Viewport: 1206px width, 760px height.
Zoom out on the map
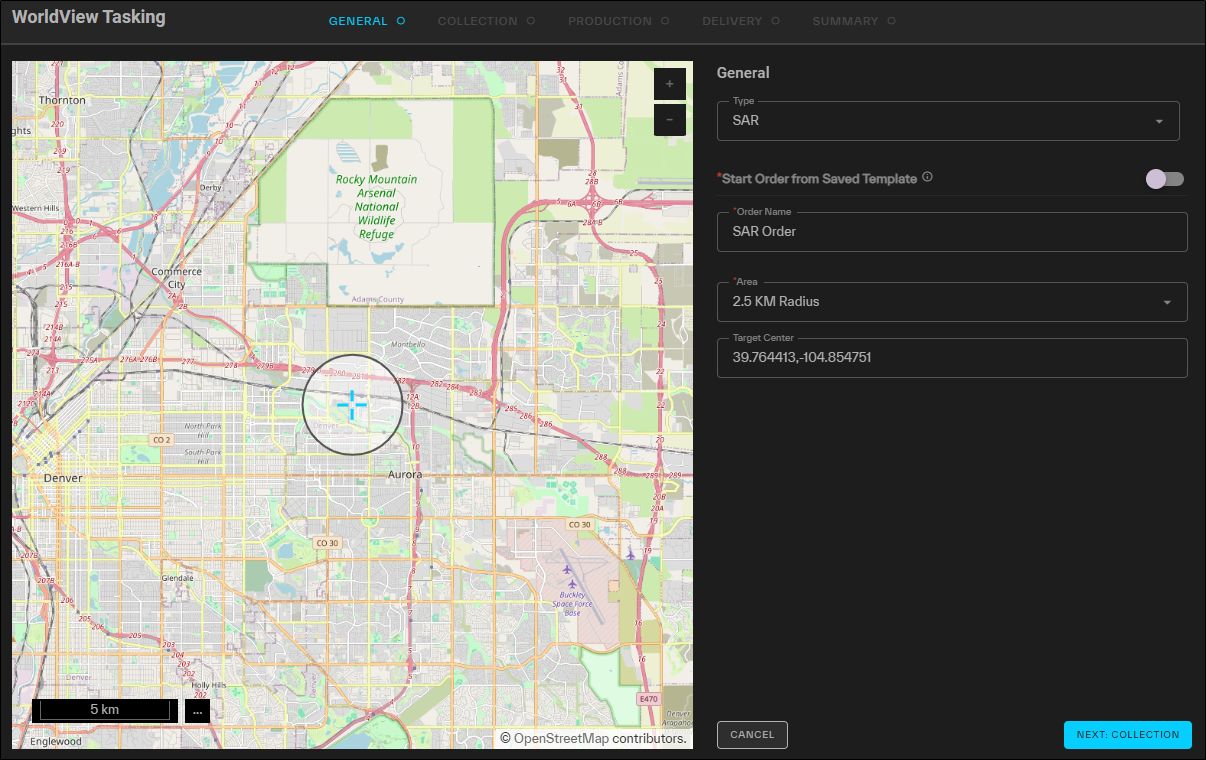[669, 120]
